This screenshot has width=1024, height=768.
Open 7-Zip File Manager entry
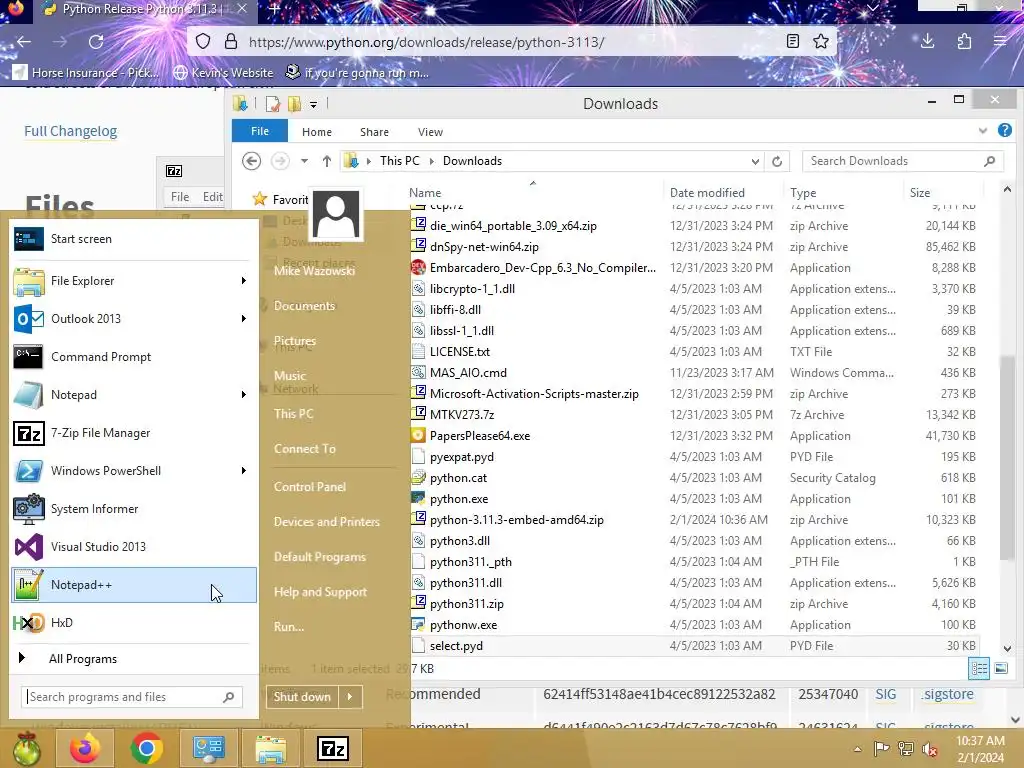coord(133,433)
